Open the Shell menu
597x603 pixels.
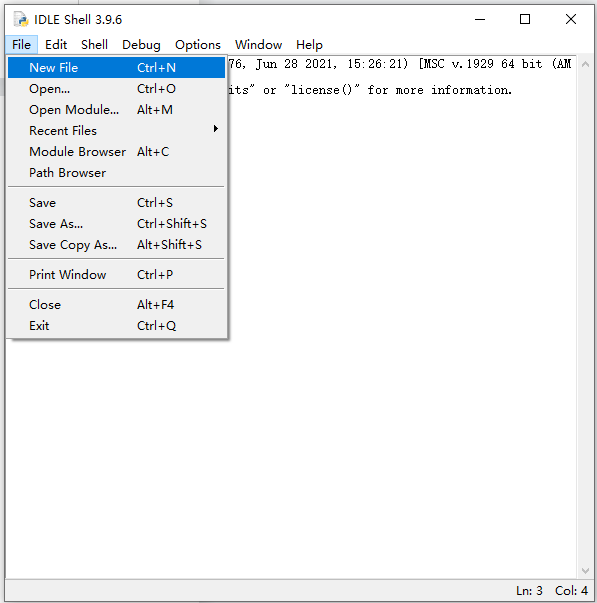(x=94, y=45)
